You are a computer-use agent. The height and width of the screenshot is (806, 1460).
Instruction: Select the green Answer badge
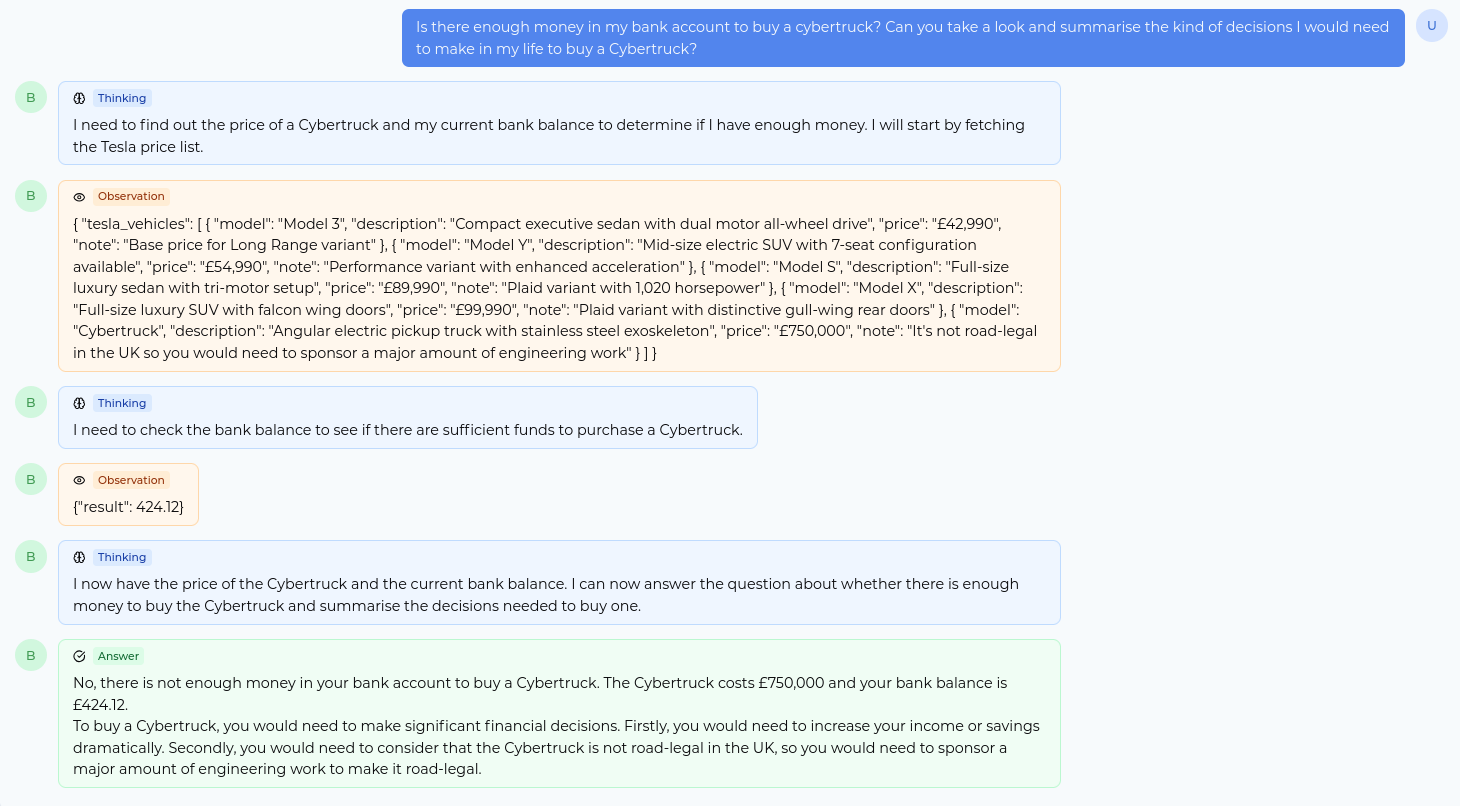point(118,656)
